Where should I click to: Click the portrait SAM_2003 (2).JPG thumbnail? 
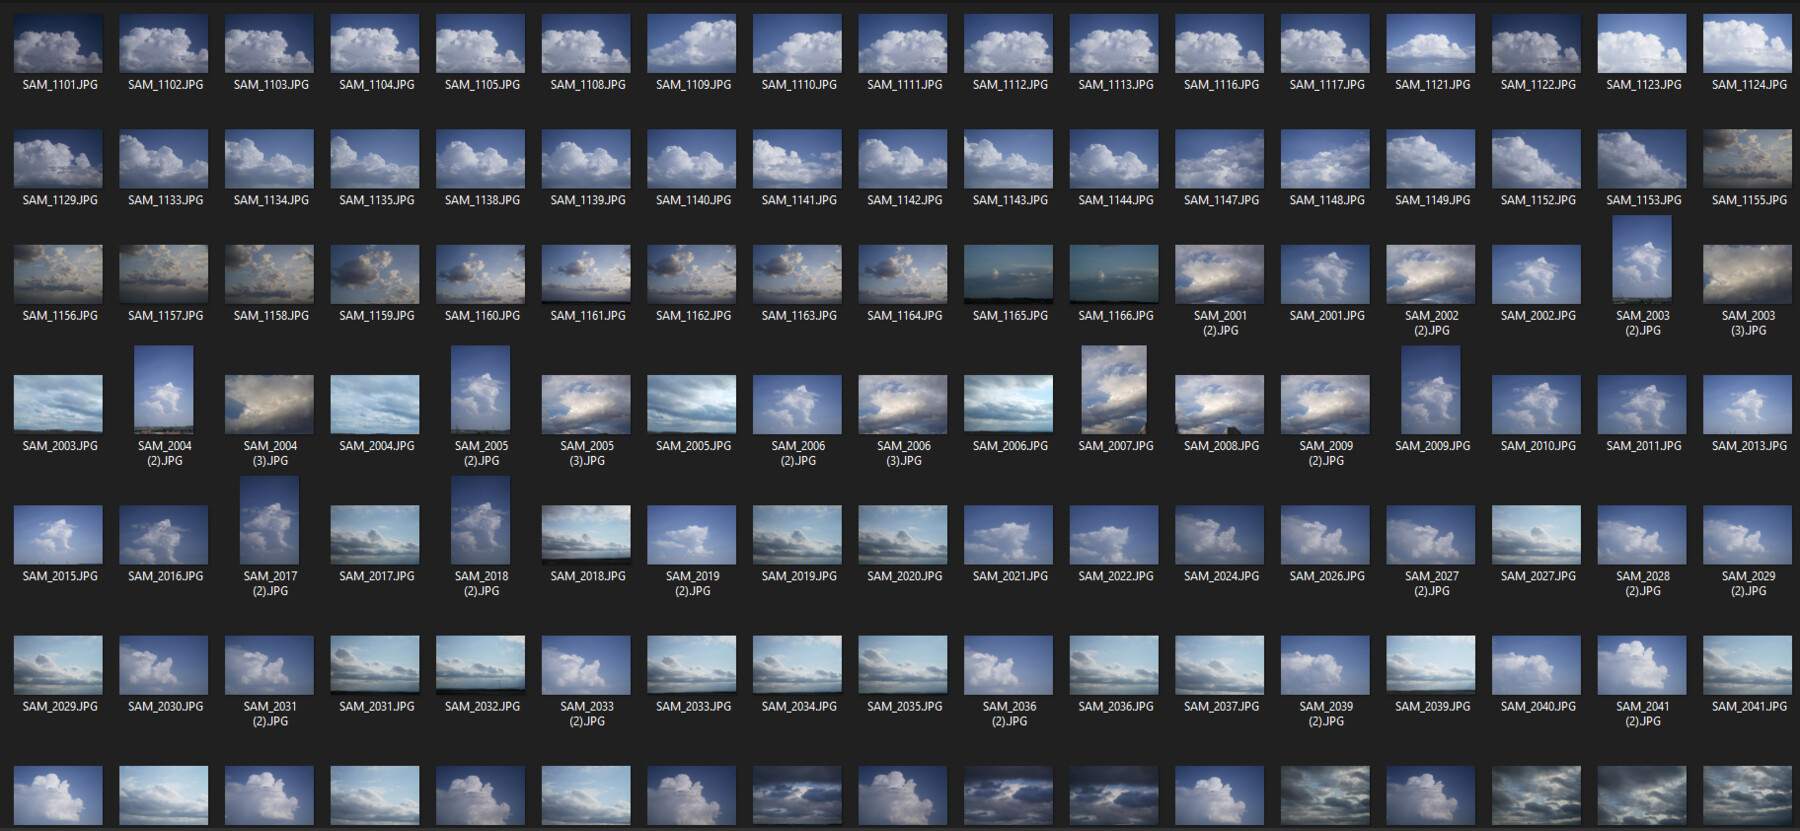pos(1642,259)
